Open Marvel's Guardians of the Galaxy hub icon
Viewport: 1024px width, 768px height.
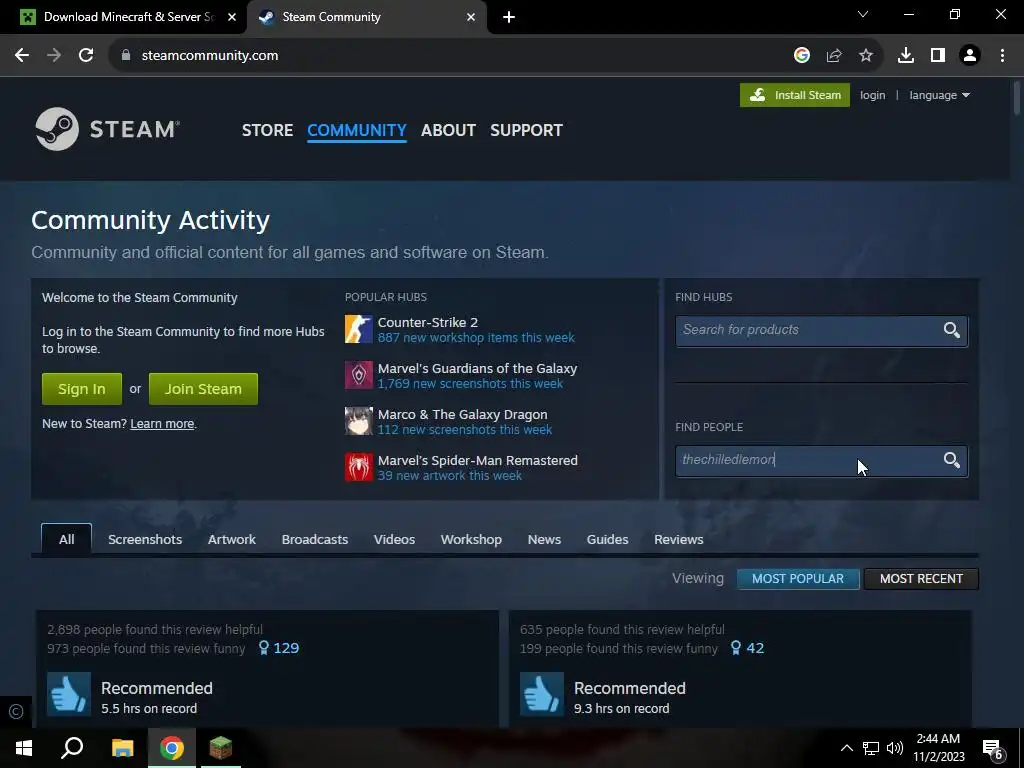coord(359,375)
